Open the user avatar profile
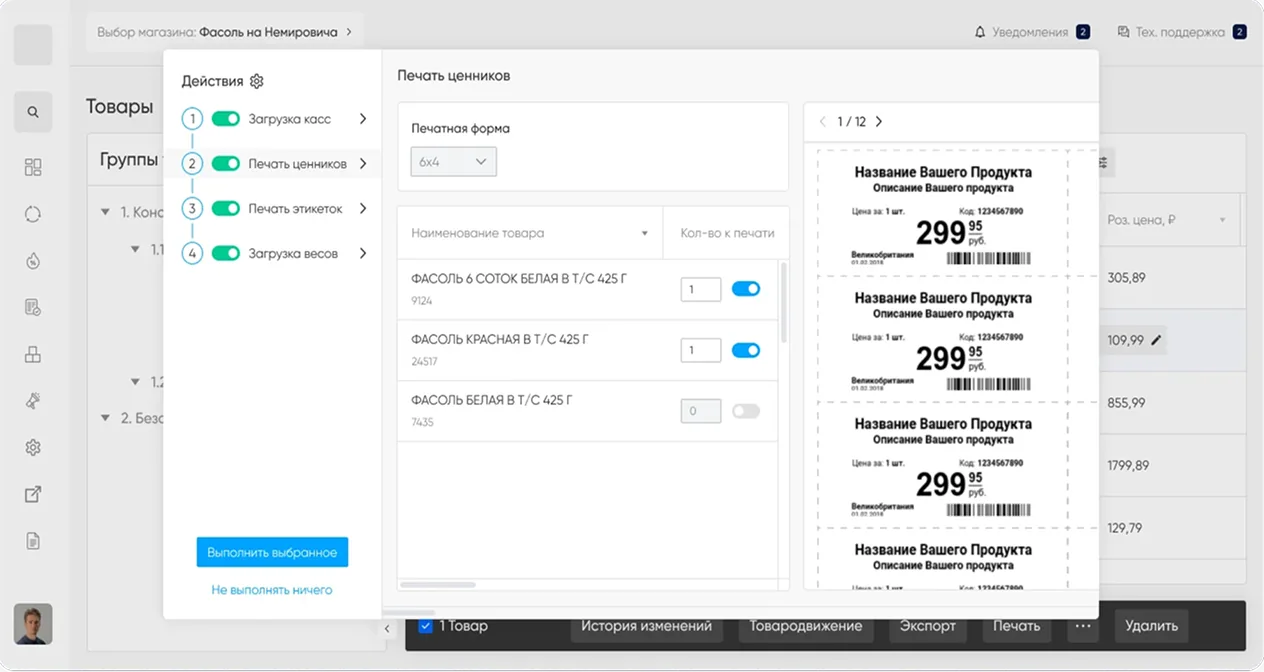Image resolution: width=1264 pixels, height=672 pixels. point(33,624)
